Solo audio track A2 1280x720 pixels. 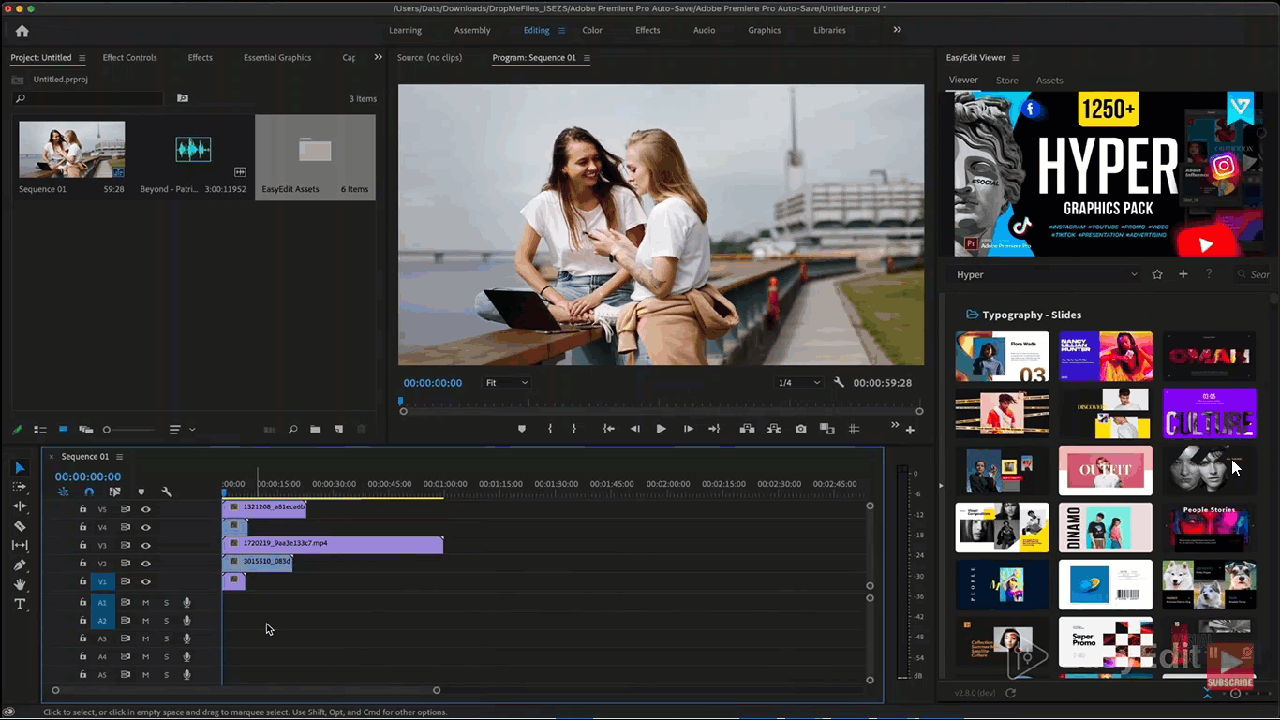coord(166,620)
